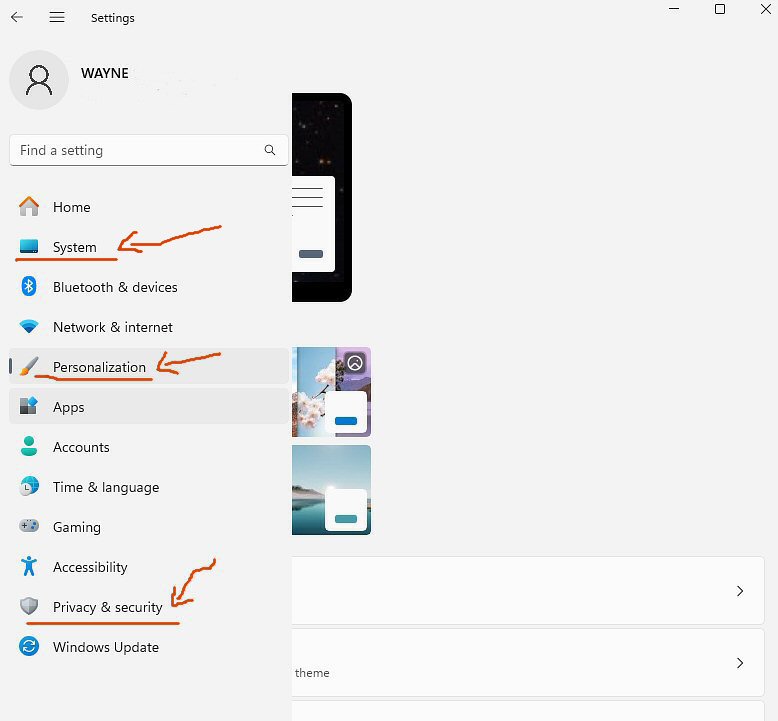
Task: Click the Accessibility figure icon
Action: (x=29, y=566)
